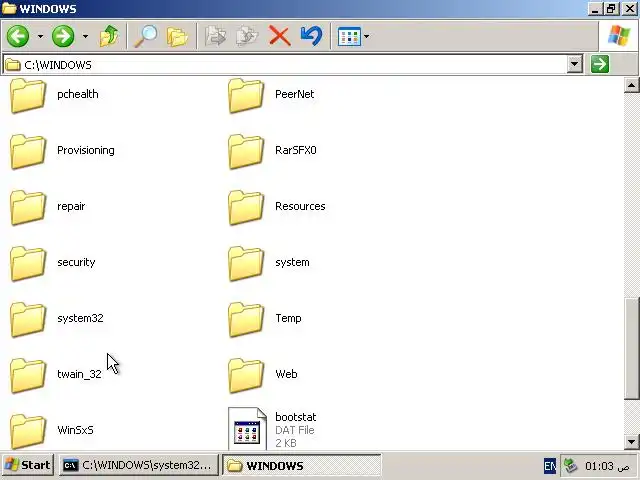Image resolution: width=640 pixels, height=480 pixels.
Task: Click the Move To toolbar icon
Action: (216, 36)
